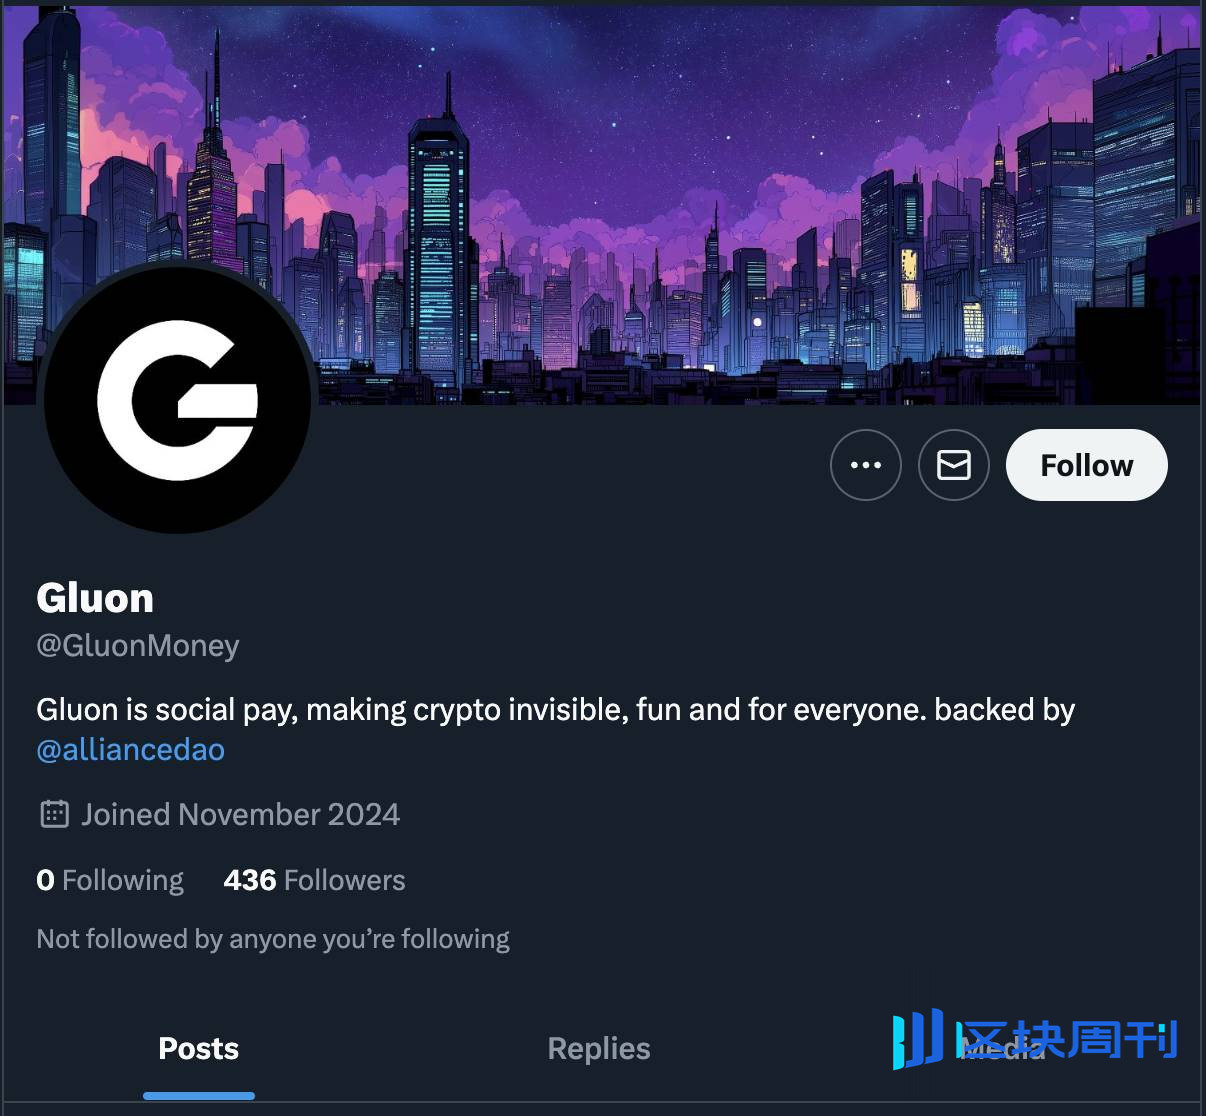Open the Gluon G logo profile picture
Image resolution: width=1206 pixels, height=1116 pixels.
click(178, 399)
